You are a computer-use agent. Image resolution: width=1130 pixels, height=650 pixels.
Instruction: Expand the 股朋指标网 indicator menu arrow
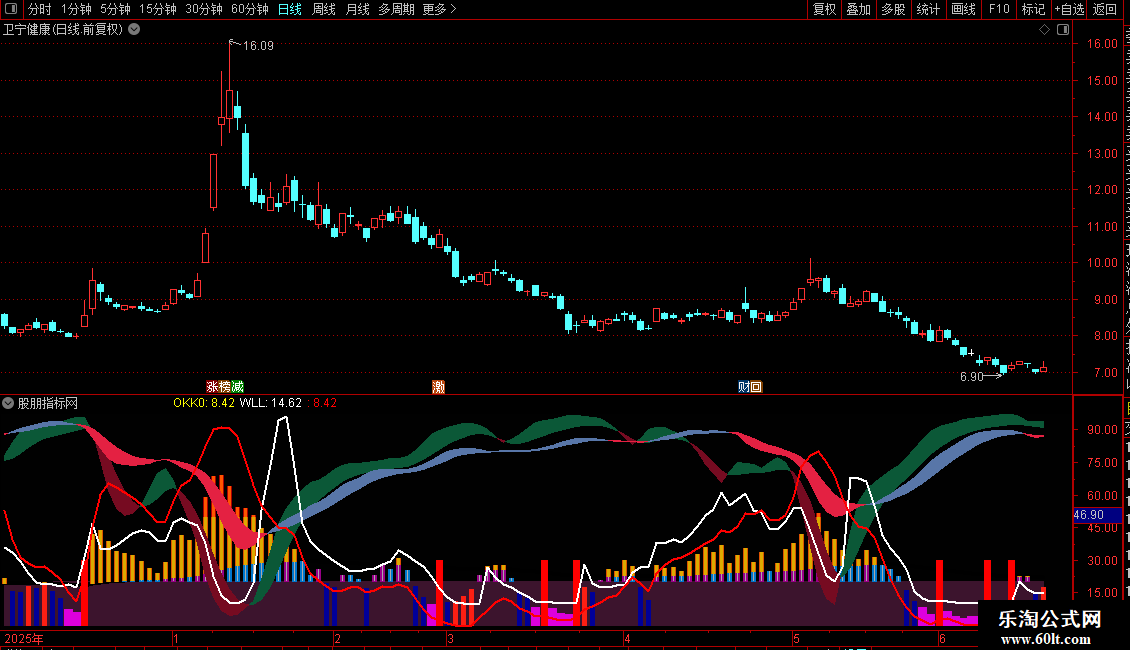8,403
